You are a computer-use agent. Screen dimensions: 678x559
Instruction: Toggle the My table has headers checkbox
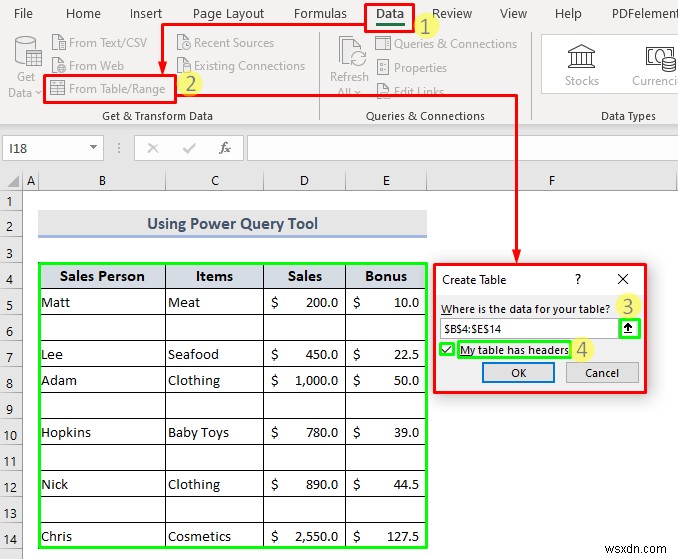point(447,349)
